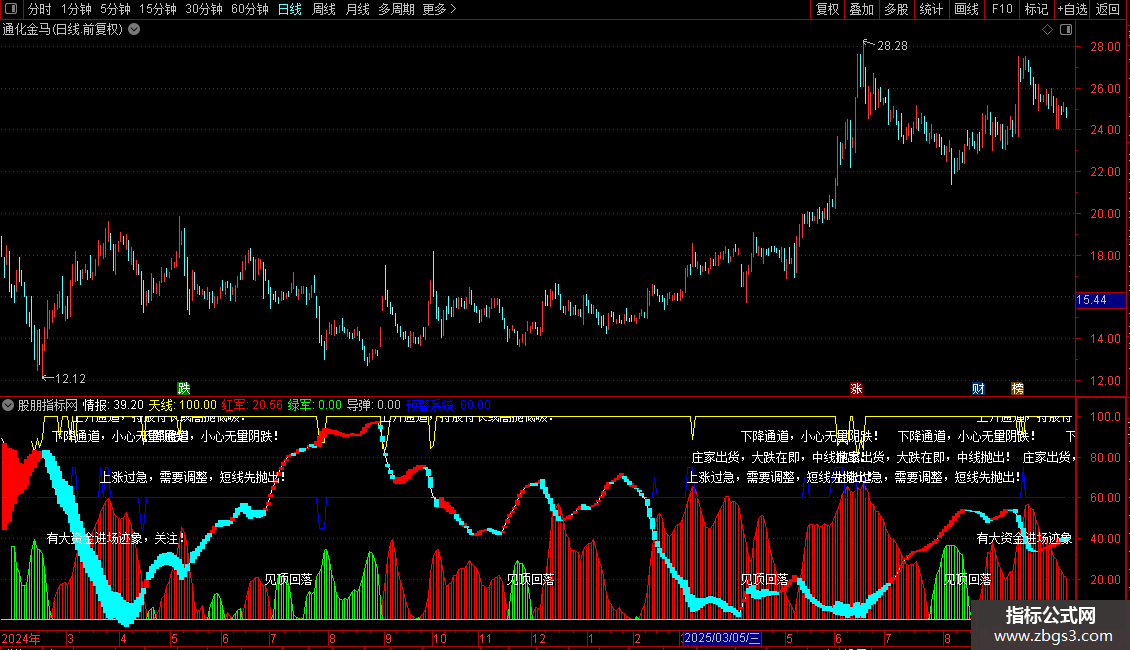The image size is (1130, 650).
Task: Open the indicator dropdown beside 股朋指标网
Action: [x=8, y=405]
